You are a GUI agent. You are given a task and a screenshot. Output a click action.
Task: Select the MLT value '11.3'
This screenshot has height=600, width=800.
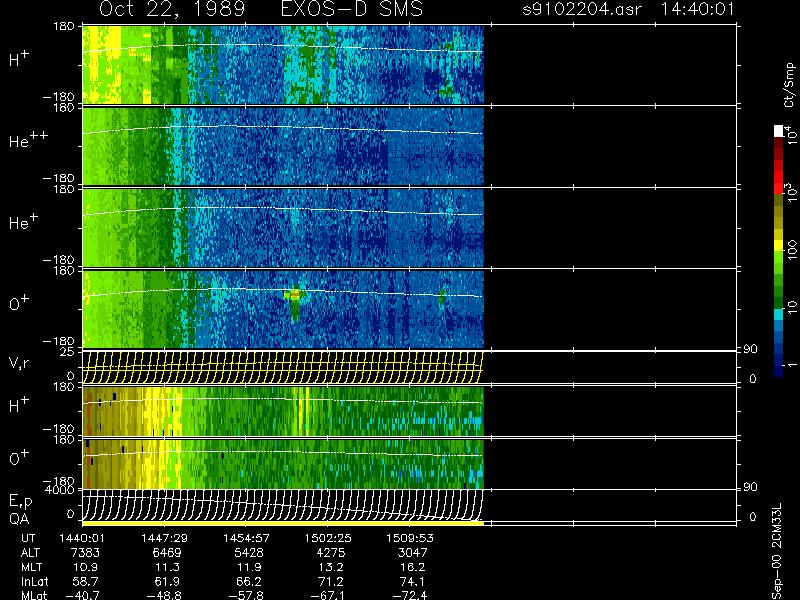tap(169, 567)
